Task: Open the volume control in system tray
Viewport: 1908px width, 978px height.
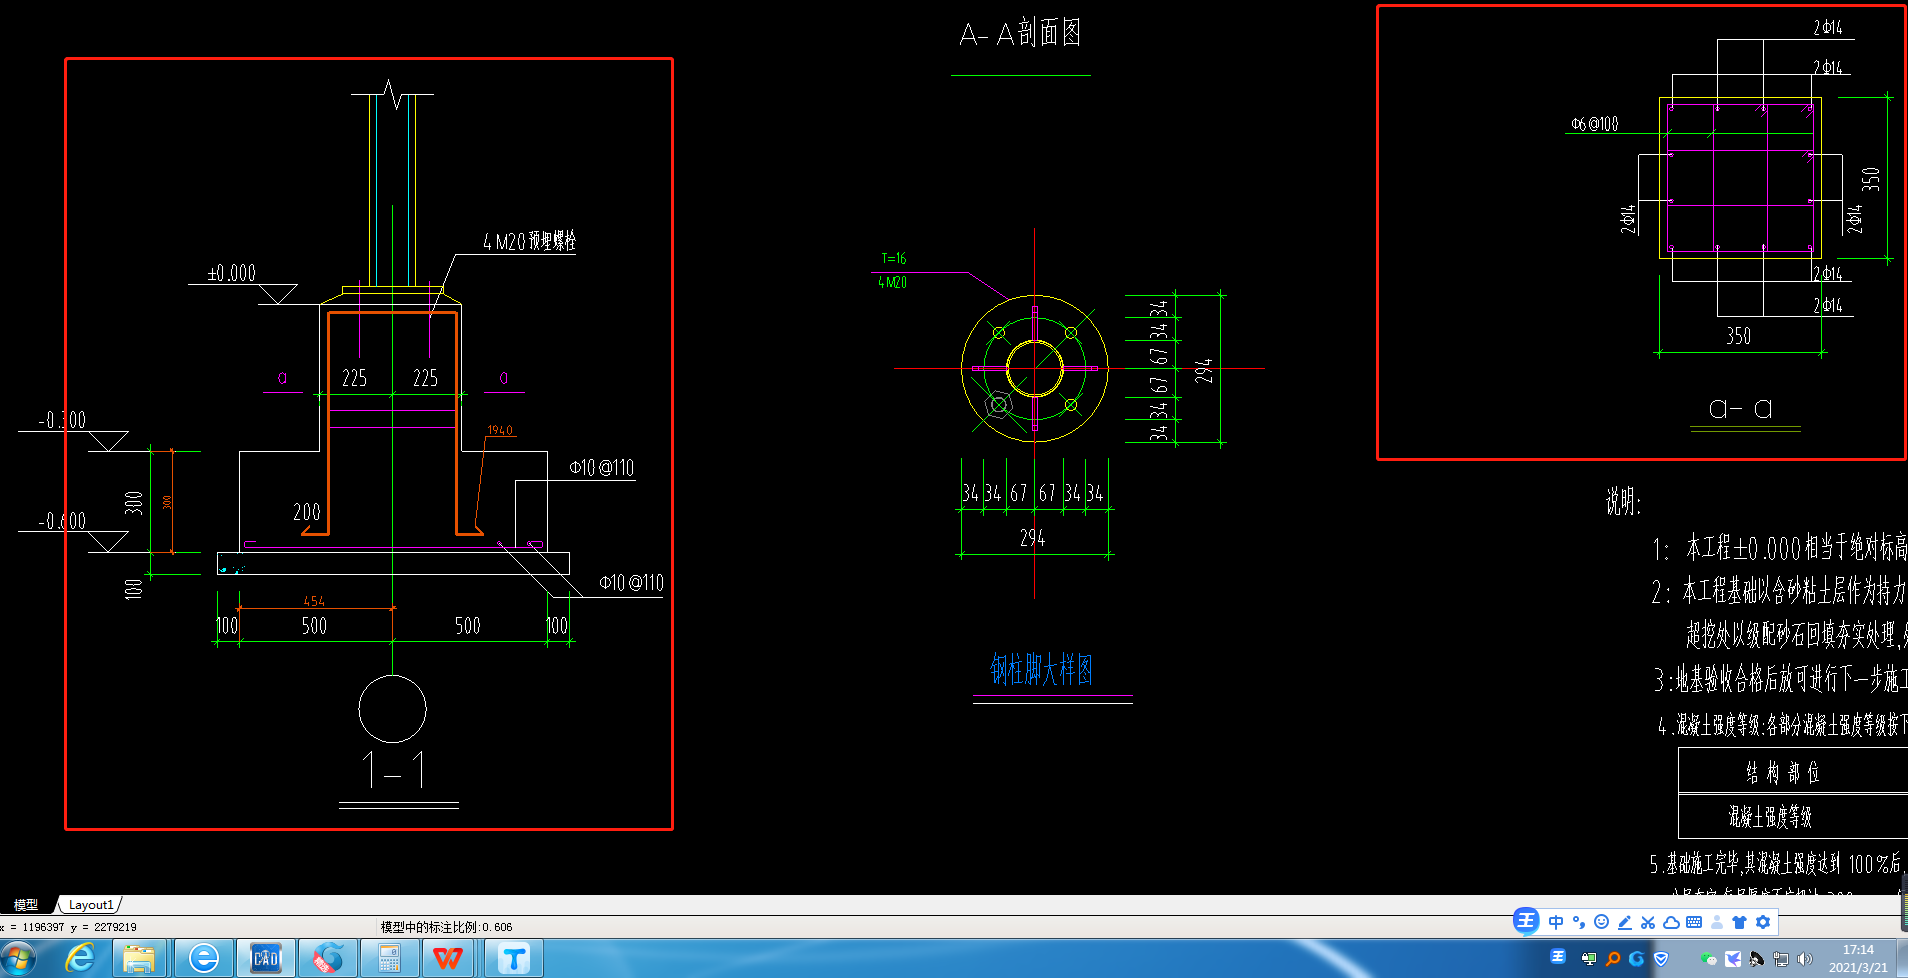Action: pyautogui.click(x=1805, y=959)
